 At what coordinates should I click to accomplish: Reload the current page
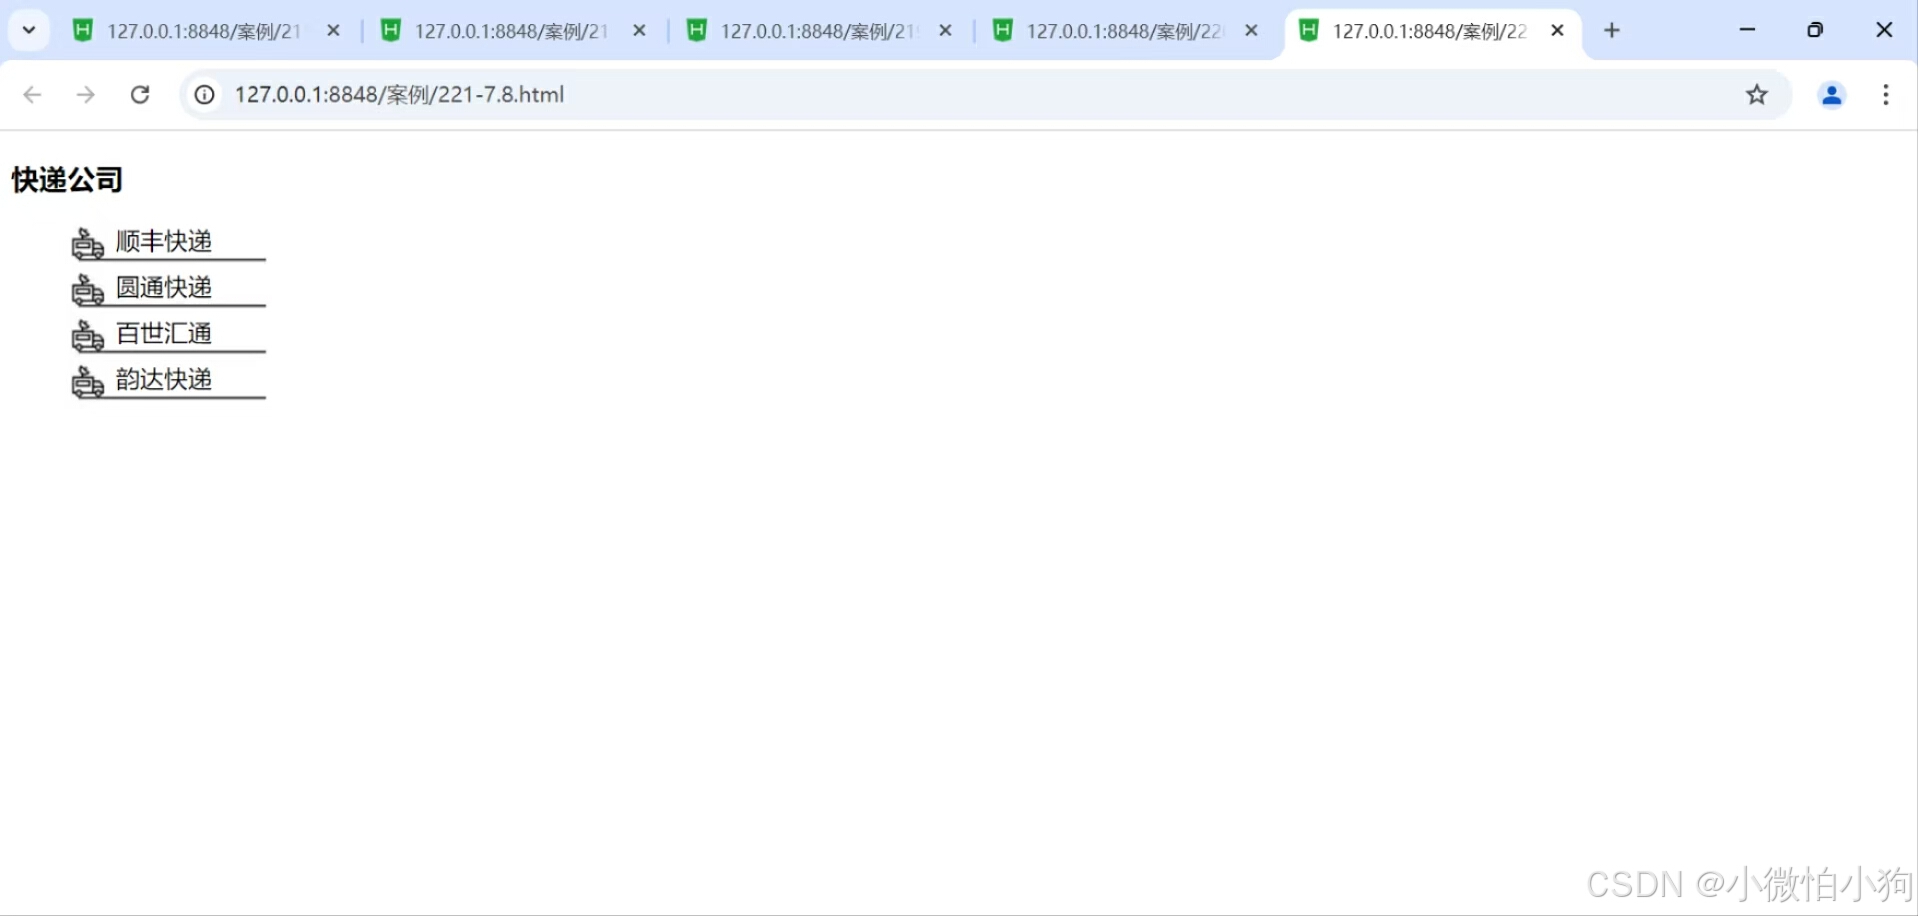coord(140,95)
